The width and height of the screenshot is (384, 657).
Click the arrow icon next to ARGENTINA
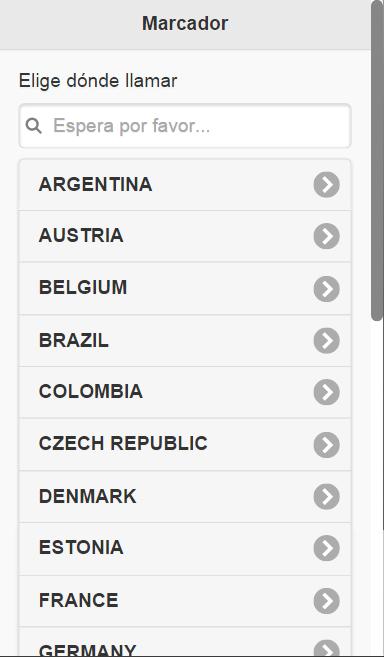(326, 184)
